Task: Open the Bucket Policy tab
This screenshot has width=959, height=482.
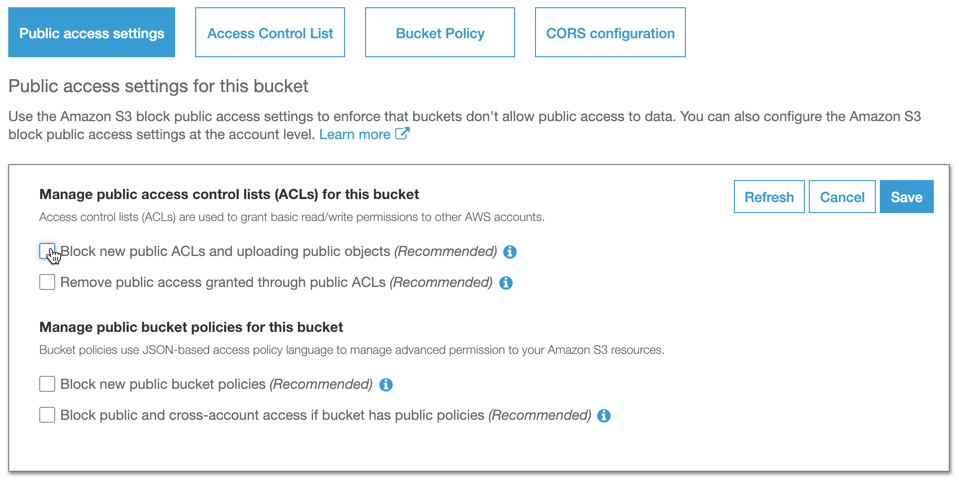Action: click(440, 33)
